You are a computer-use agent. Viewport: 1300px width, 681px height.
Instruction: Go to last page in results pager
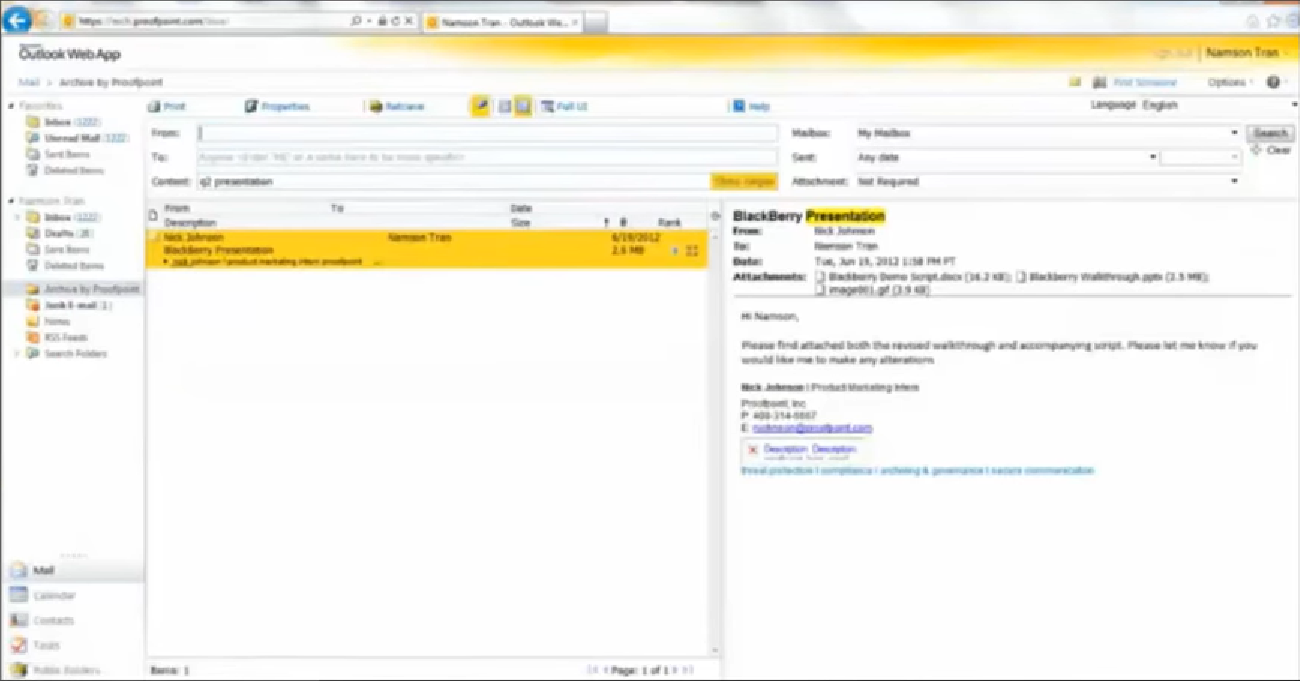click(689, 669)
